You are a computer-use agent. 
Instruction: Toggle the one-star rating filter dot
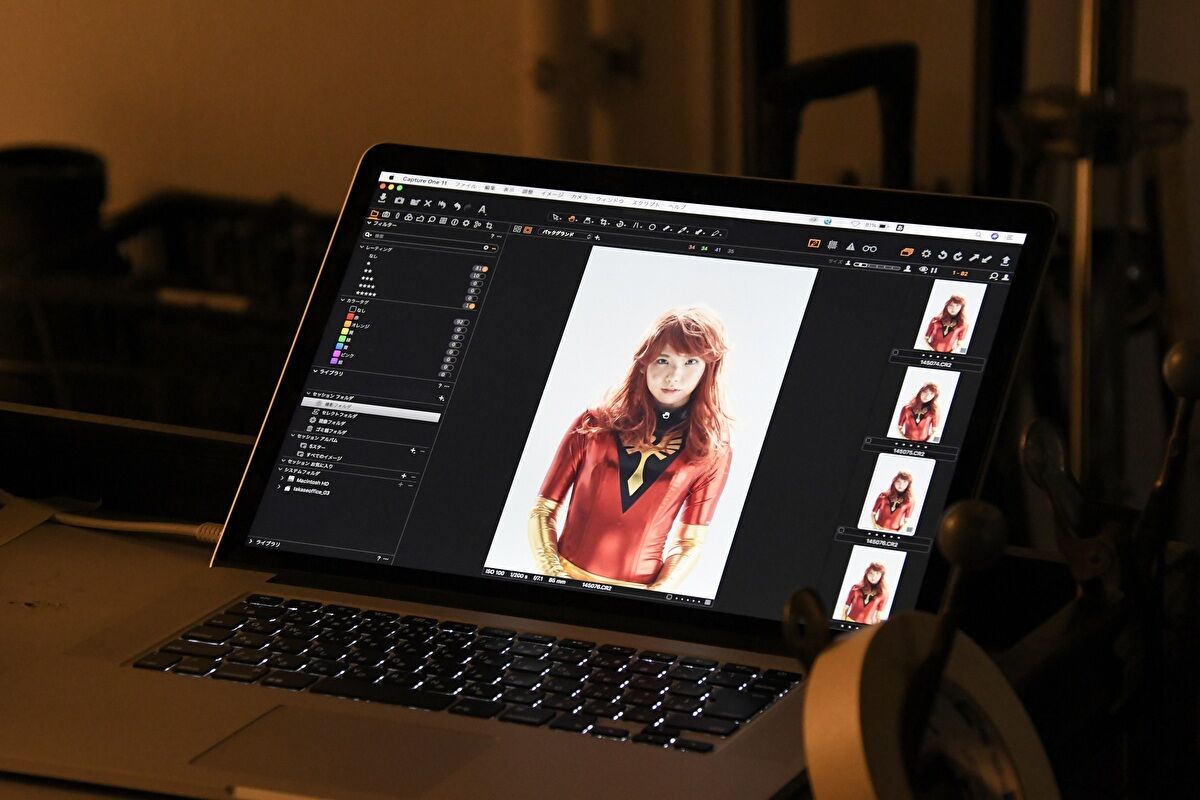[x=483, y=276]
